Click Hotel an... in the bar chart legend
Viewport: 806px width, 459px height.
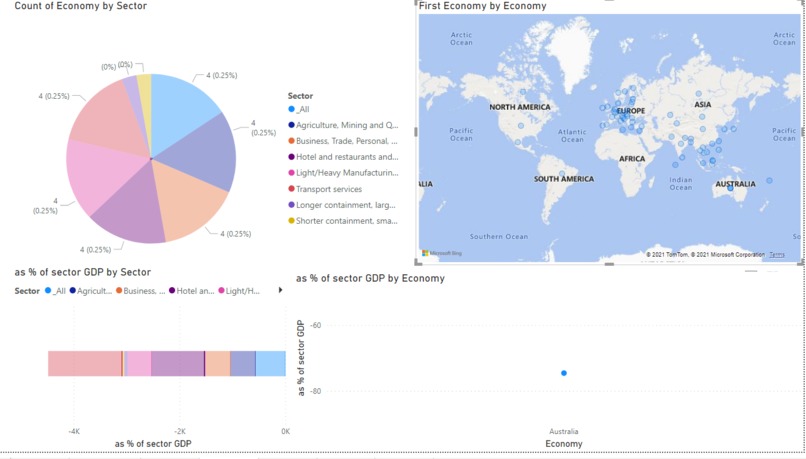(191, 291)
